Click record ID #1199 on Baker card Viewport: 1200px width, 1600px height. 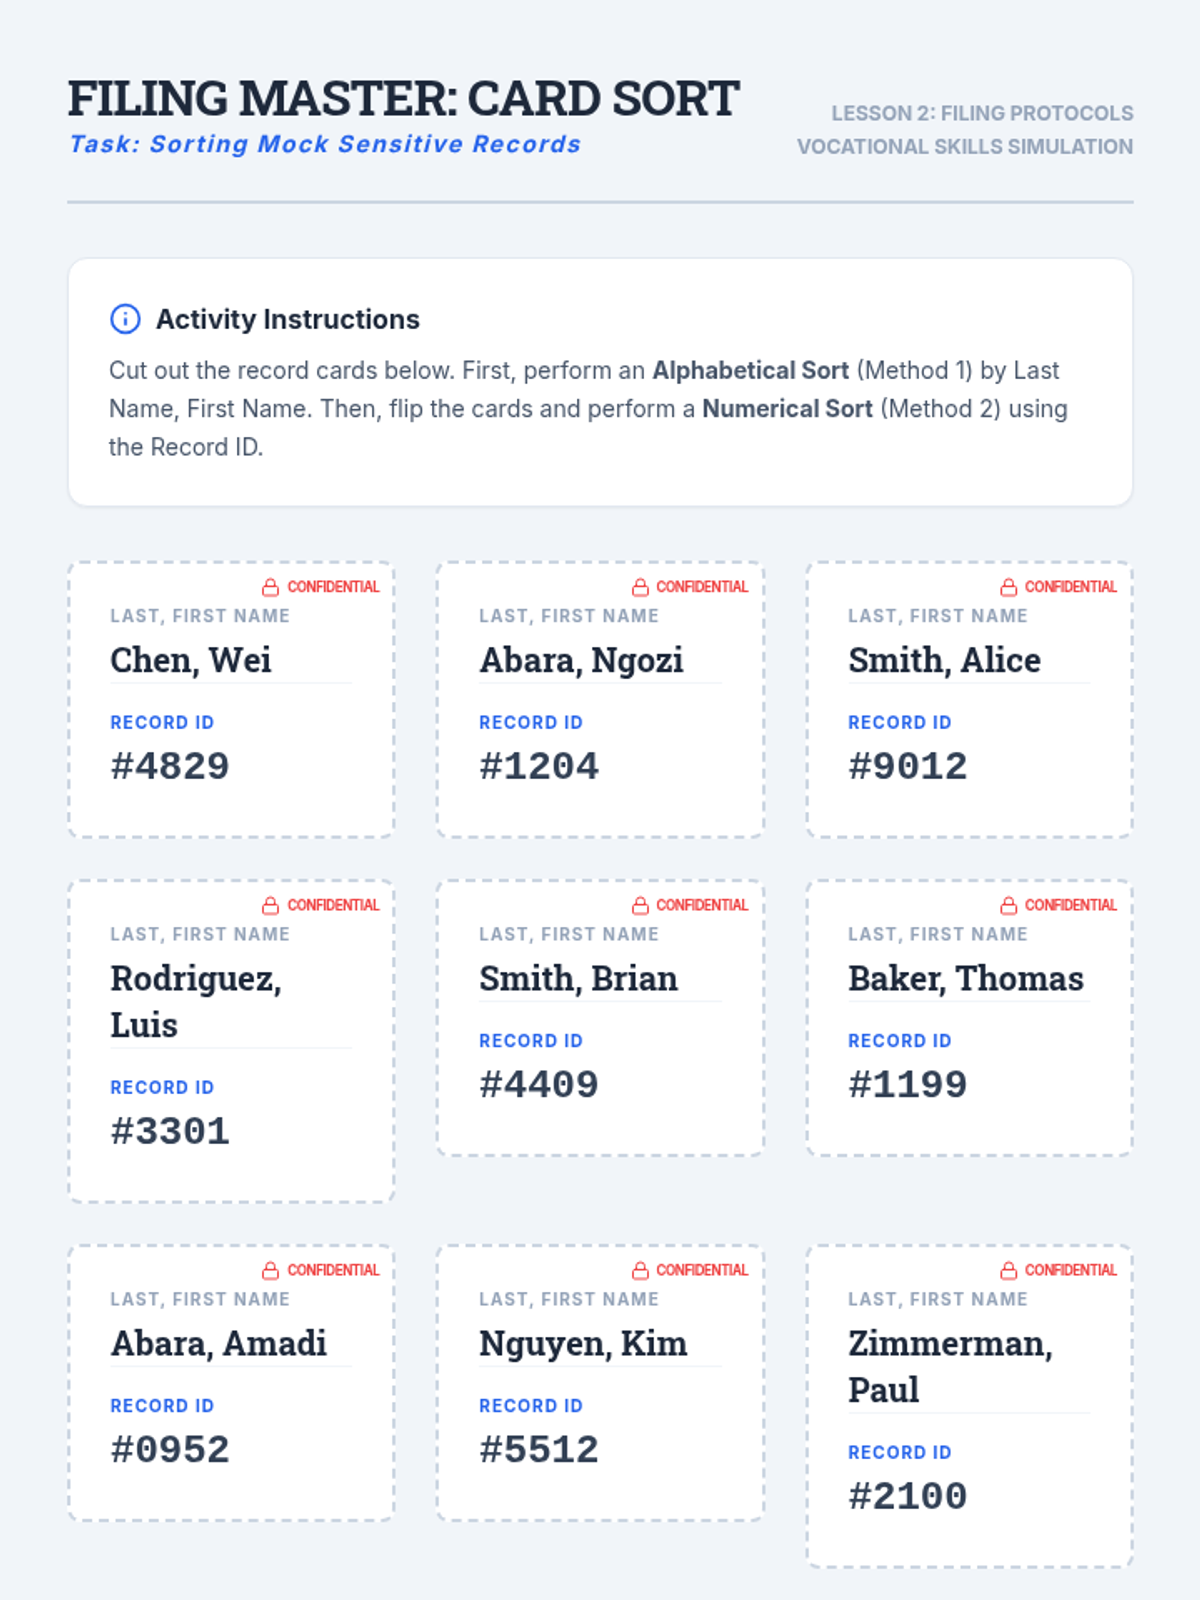point(908,1085)
